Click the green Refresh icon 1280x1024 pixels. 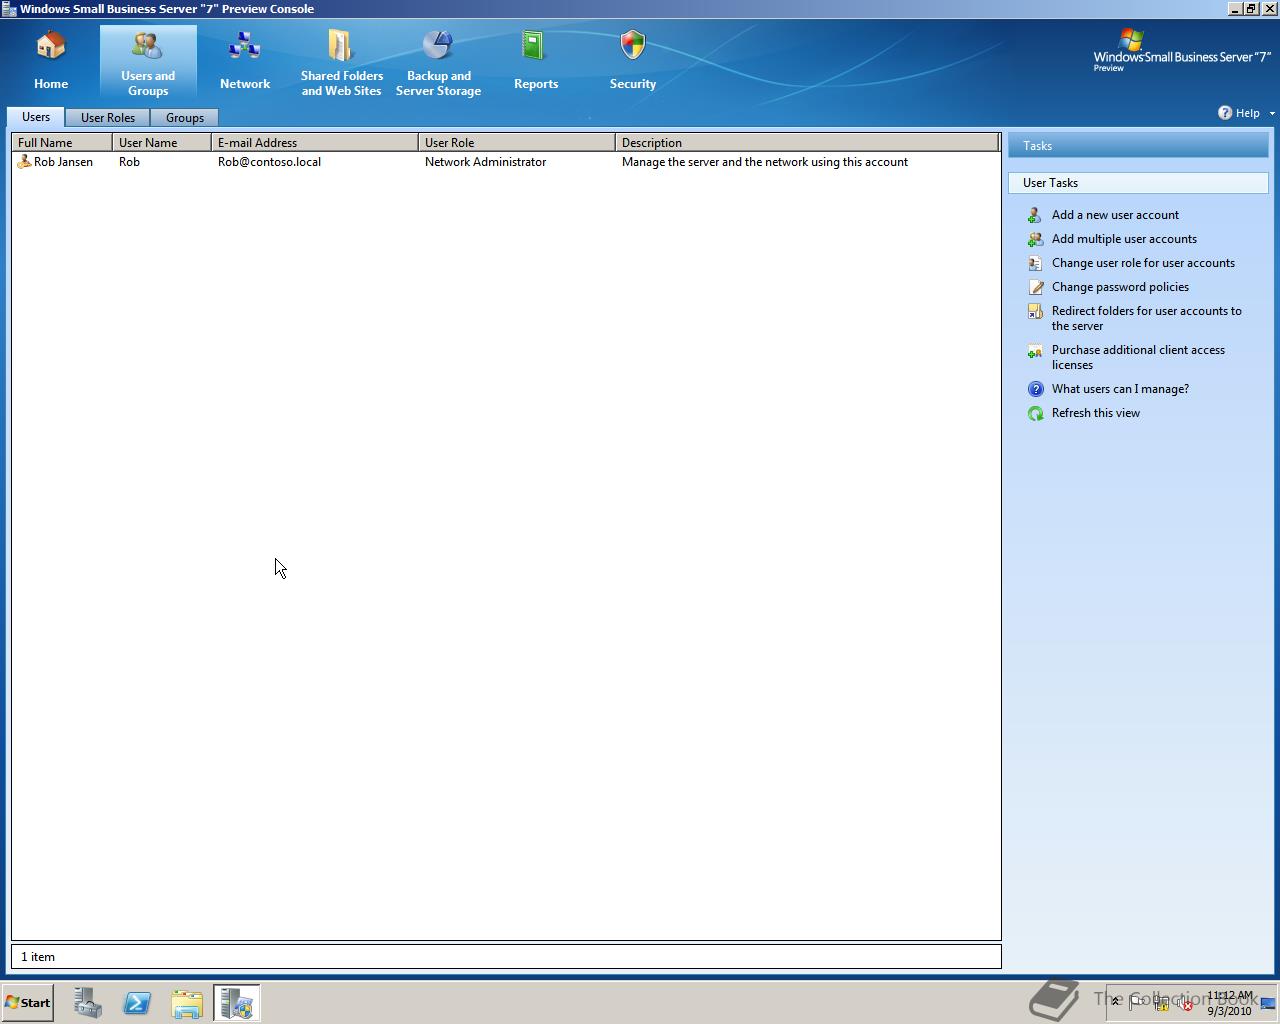click(x=1036, y=413)
